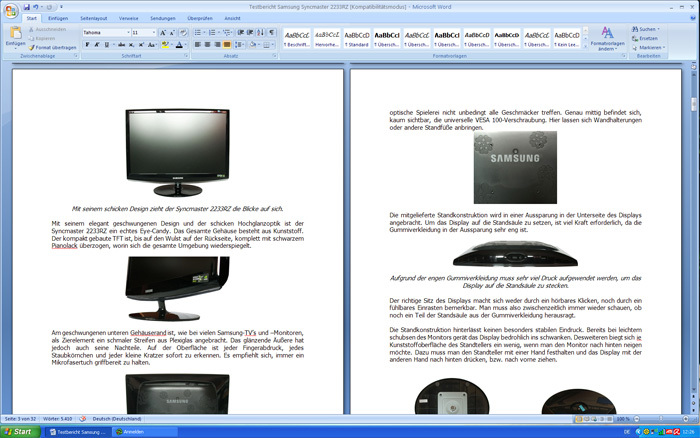The image size is (700, 438).
Task: Apply the Standard style
Action: click(x=357, y=38)
